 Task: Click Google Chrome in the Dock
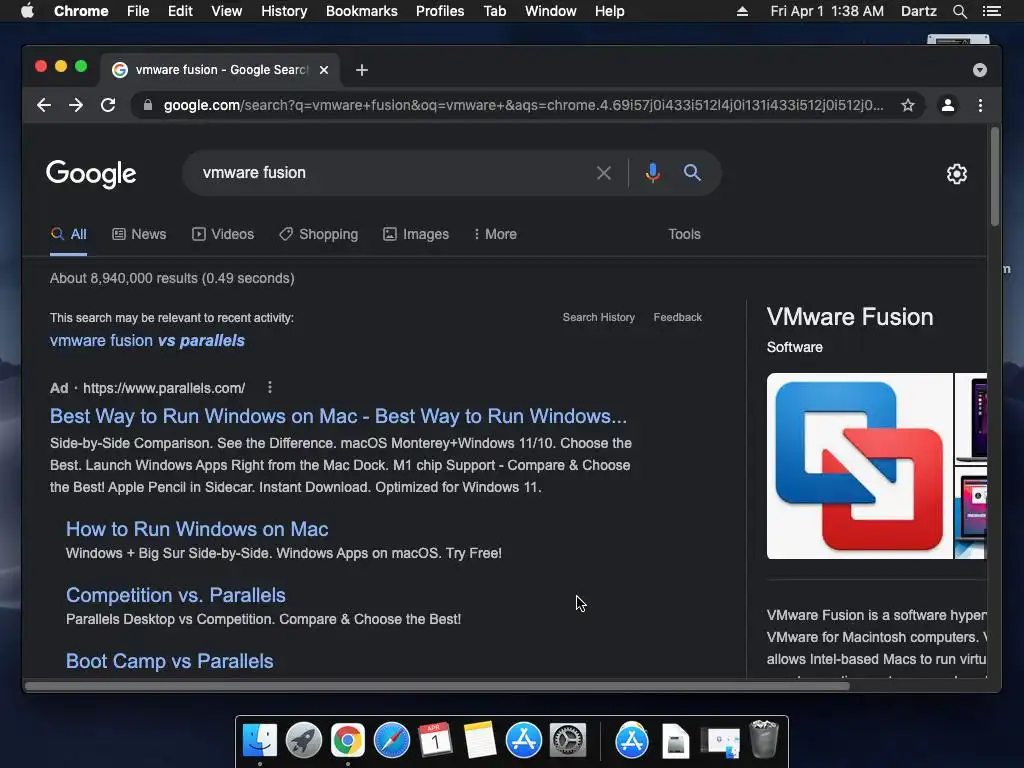click(x=347, y=741)
